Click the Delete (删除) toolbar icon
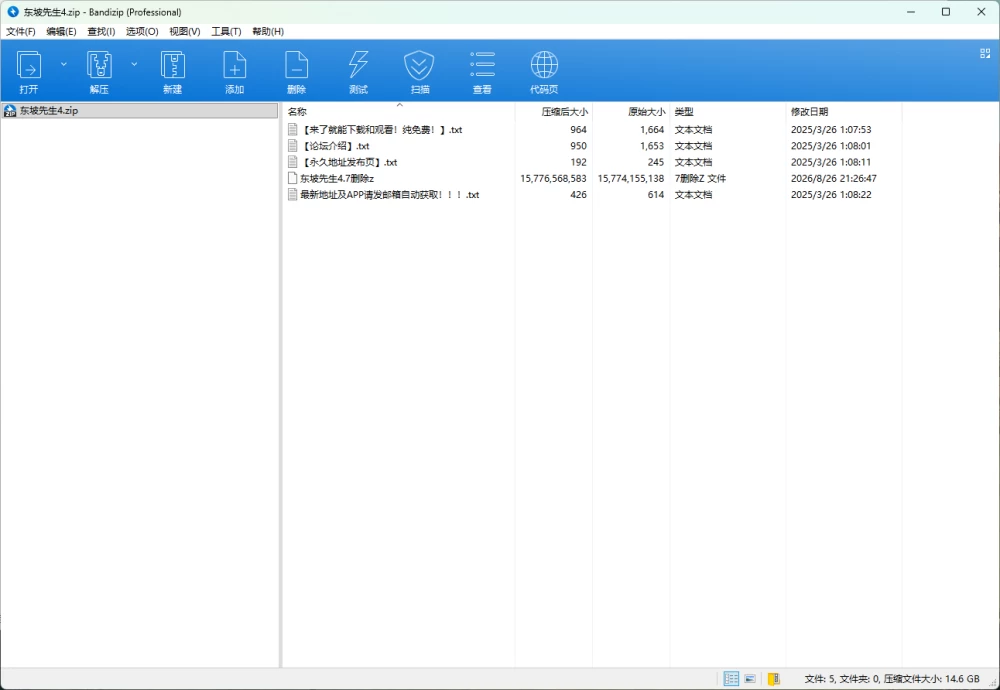The height and width of the screenshot is (690, 1000). [x=296, y=66]
